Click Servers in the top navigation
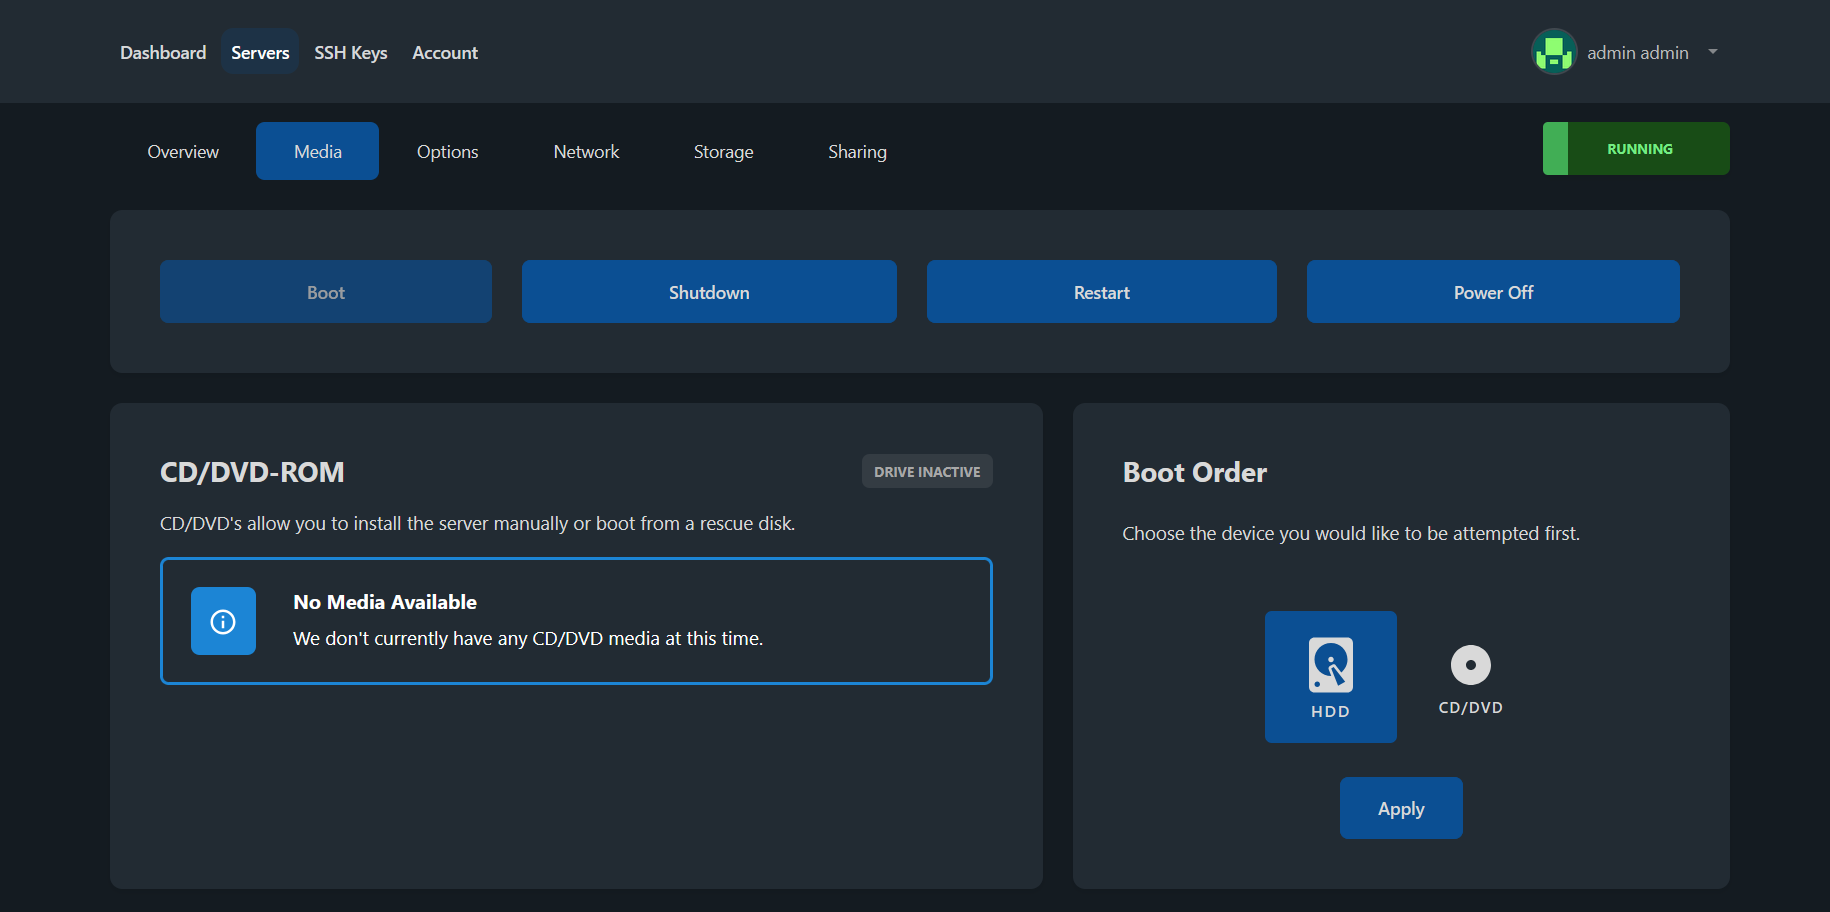The width and height of the screenshot is (1830, 912). tap(260, 52)
